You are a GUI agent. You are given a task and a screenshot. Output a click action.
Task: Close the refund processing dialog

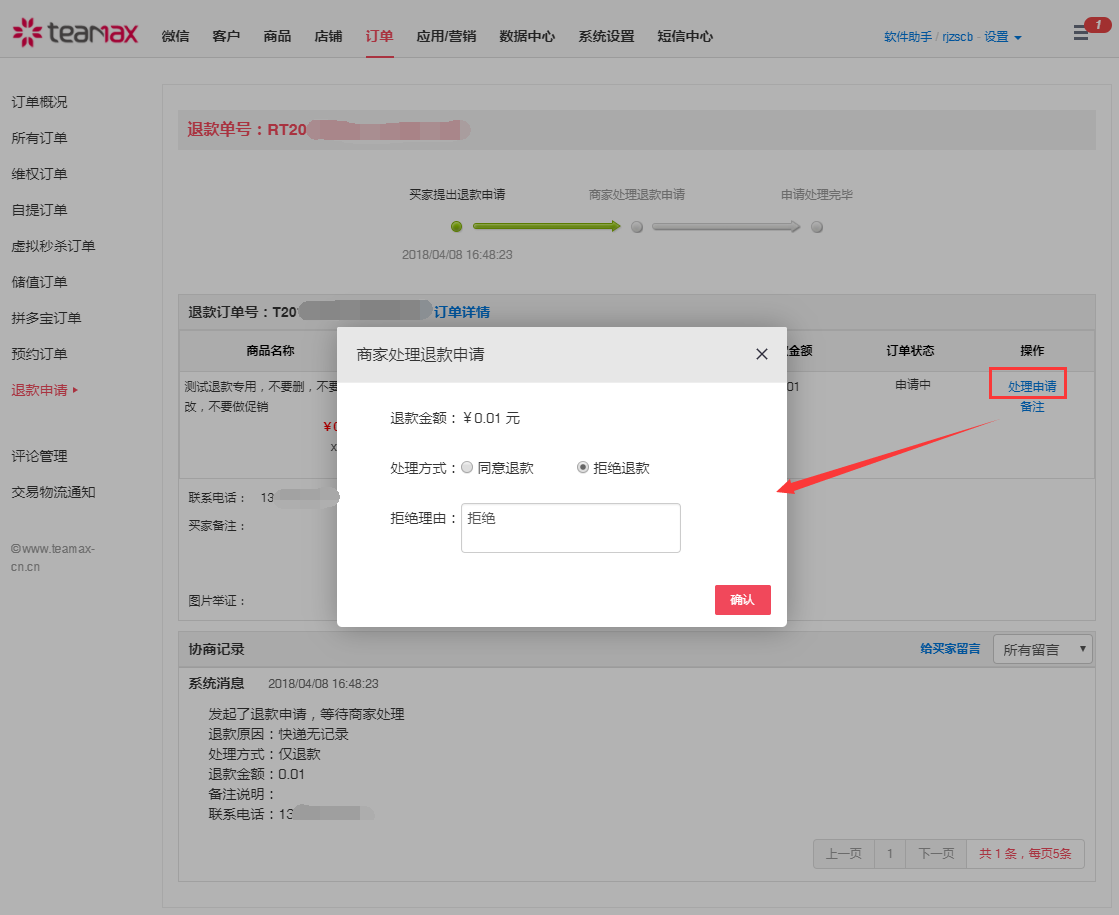[762, 354]
